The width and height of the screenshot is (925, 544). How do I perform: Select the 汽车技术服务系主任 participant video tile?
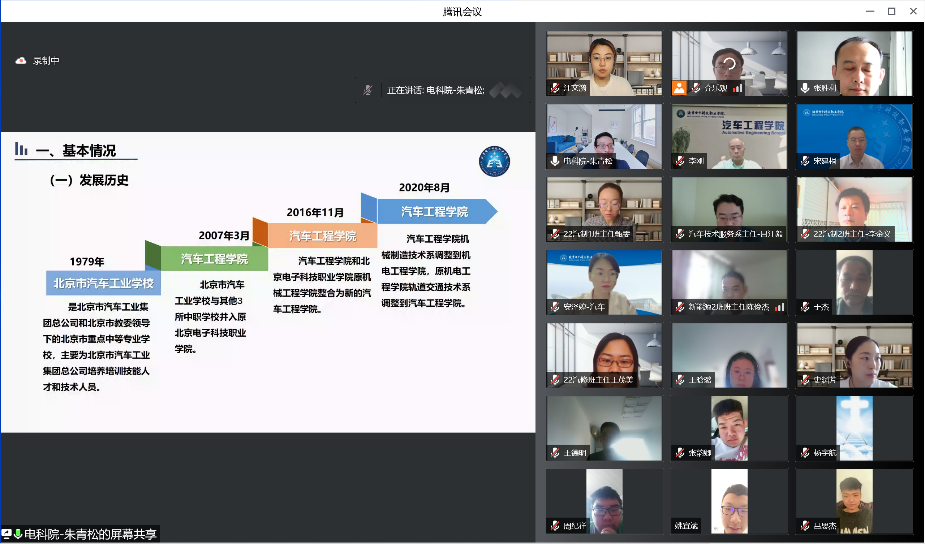tap(728, 210)
